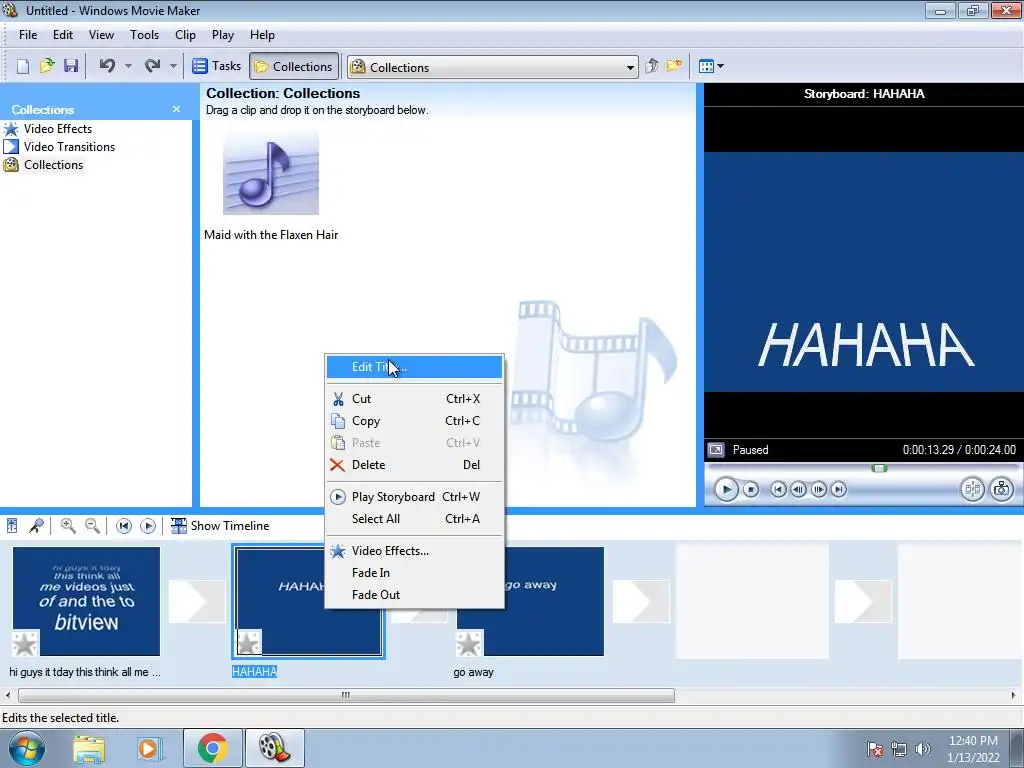Go back to previous clip in monitor
1024x768 pixels.
(x=778, y=489)
